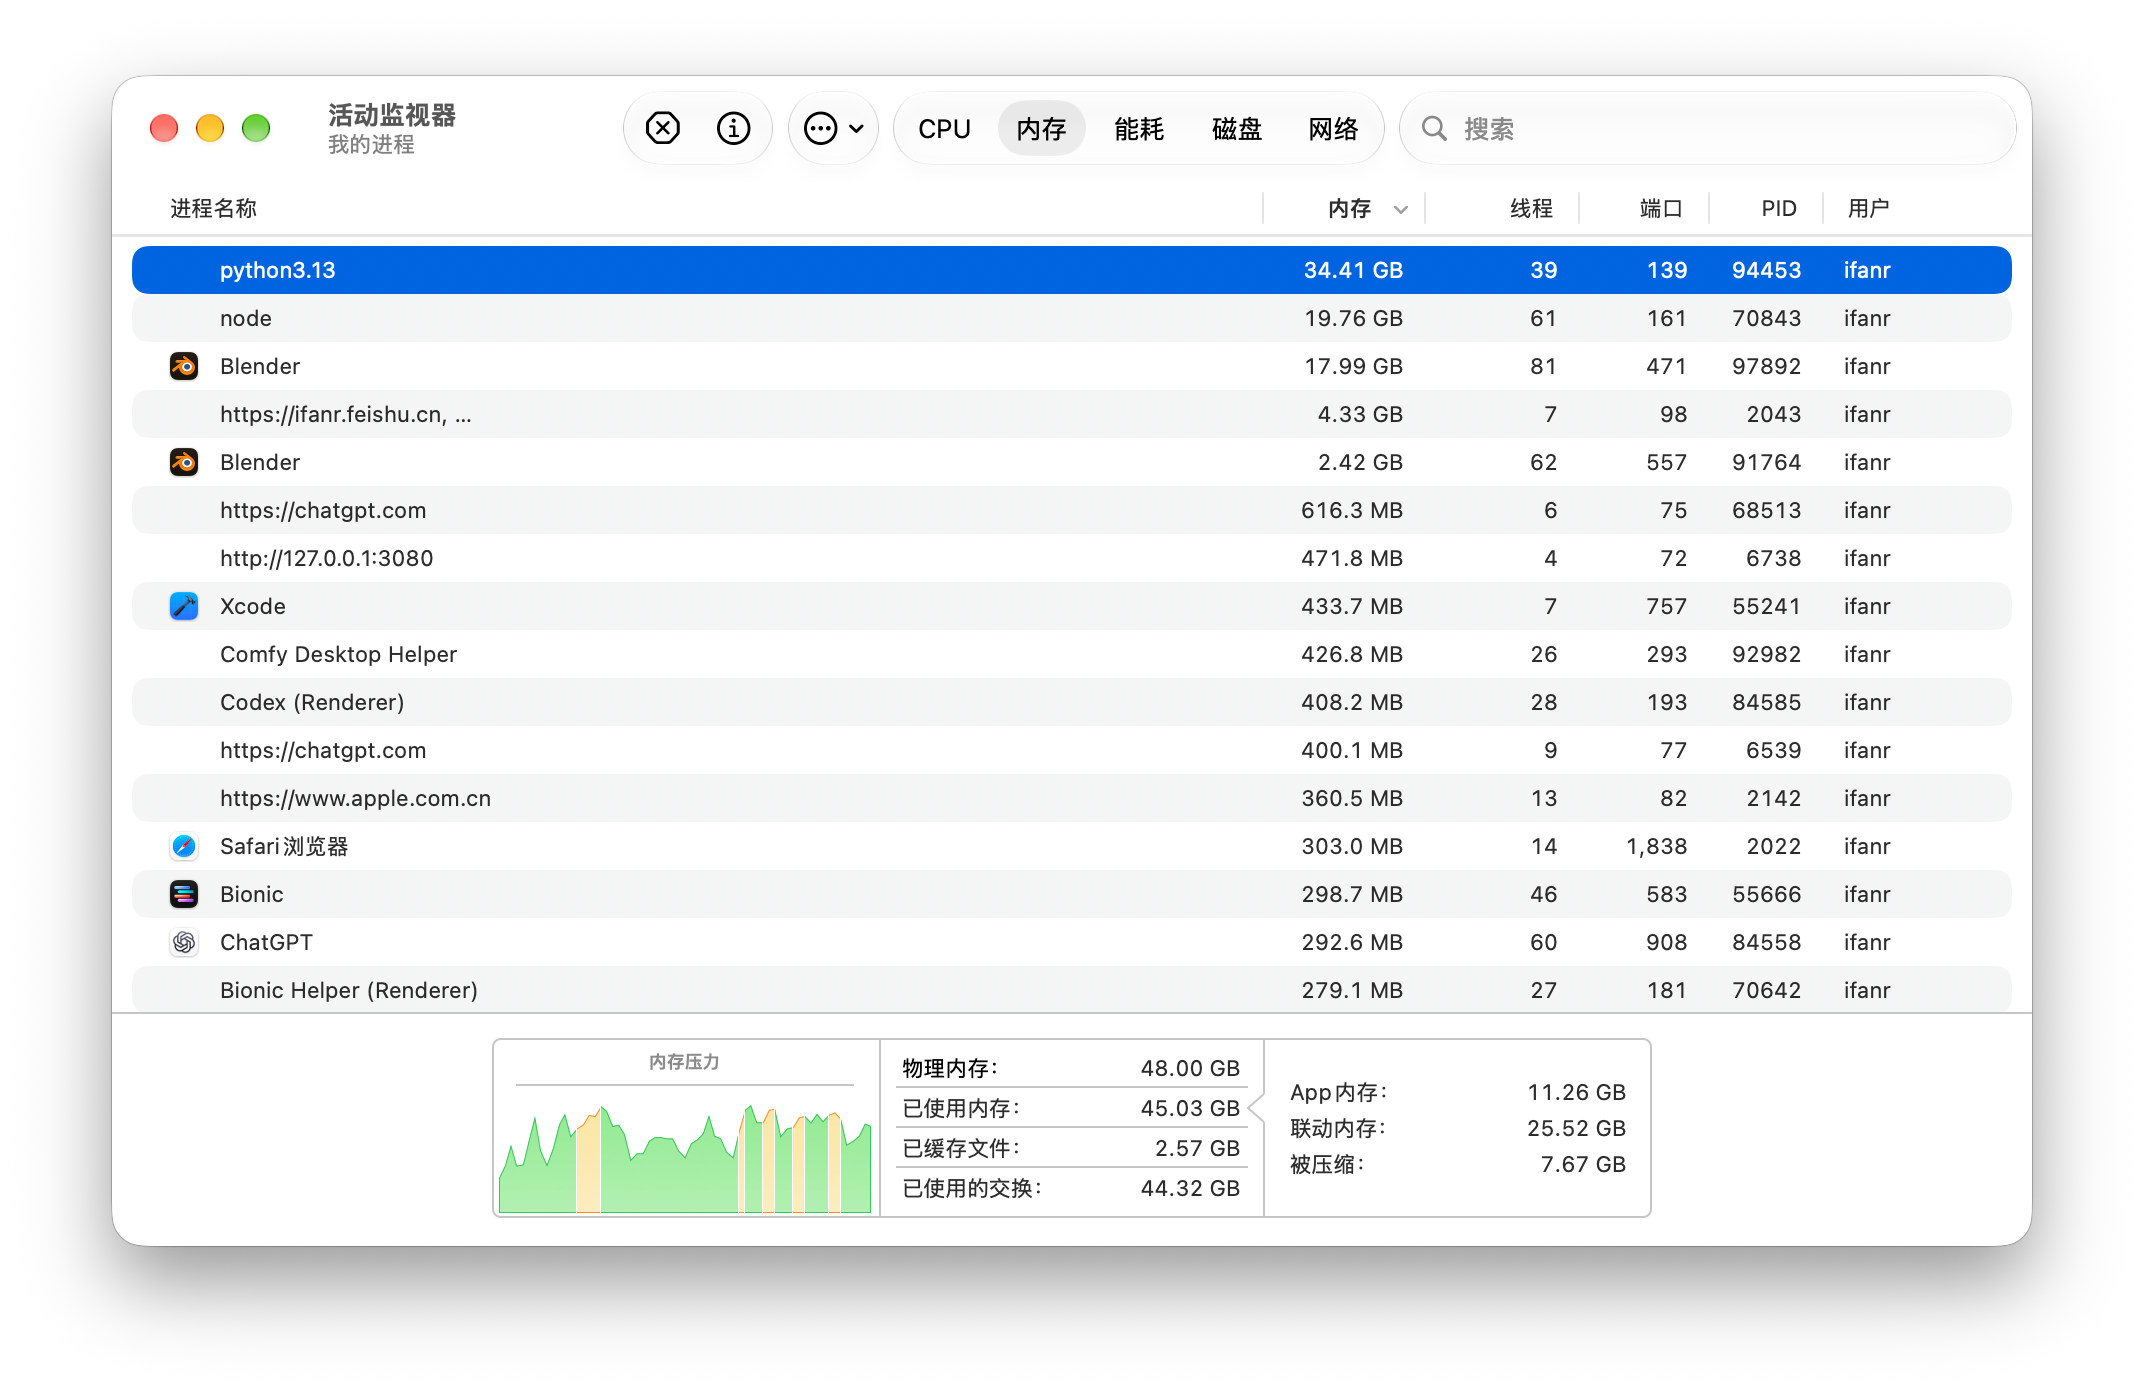
Task: Click the 物理内存 48.00 GB value
Action: point(1190,1068)
